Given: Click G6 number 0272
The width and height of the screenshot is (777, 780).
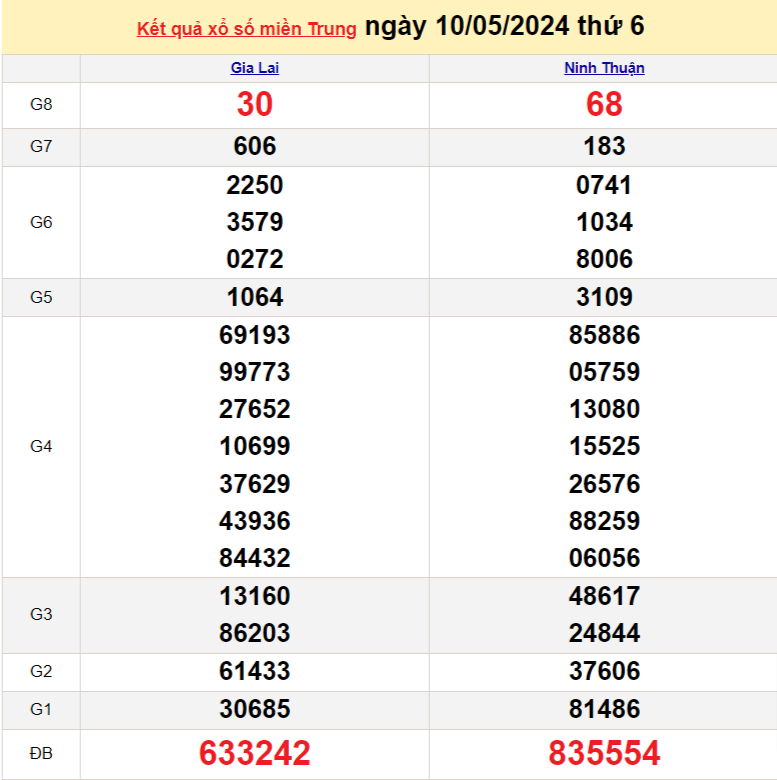Looking at the screenshot, I should (255, 259).
